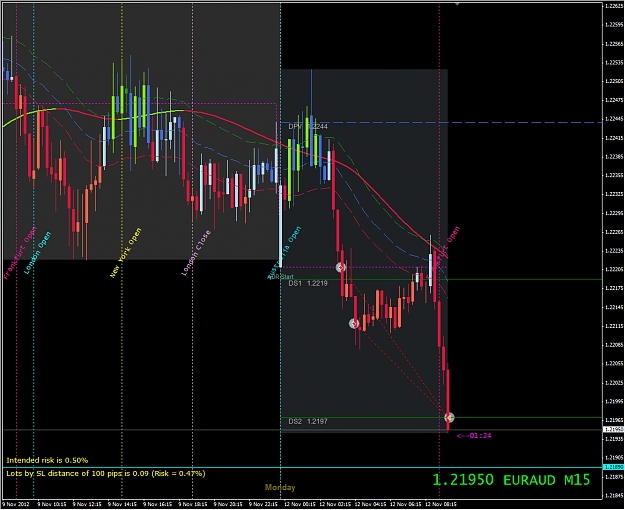
Task: Click the 1.22595 price axis label
Action: coord(614,25)
